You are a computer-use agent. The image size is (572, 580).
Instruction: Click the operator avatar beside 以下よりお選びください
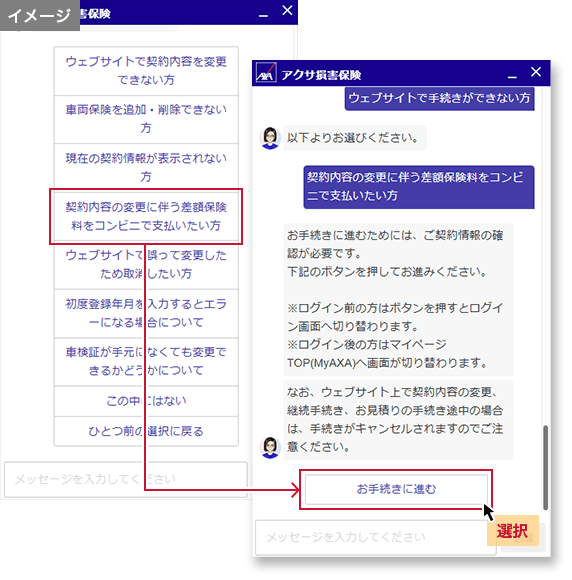pyautogui.click(x=270, y=138)
